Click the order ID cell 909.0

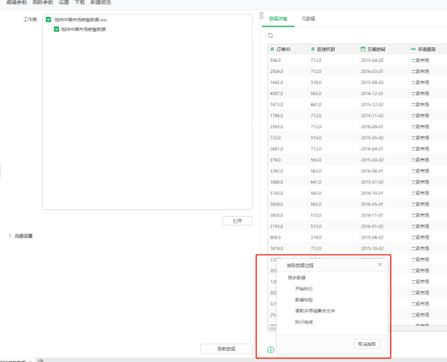(275, 237)
